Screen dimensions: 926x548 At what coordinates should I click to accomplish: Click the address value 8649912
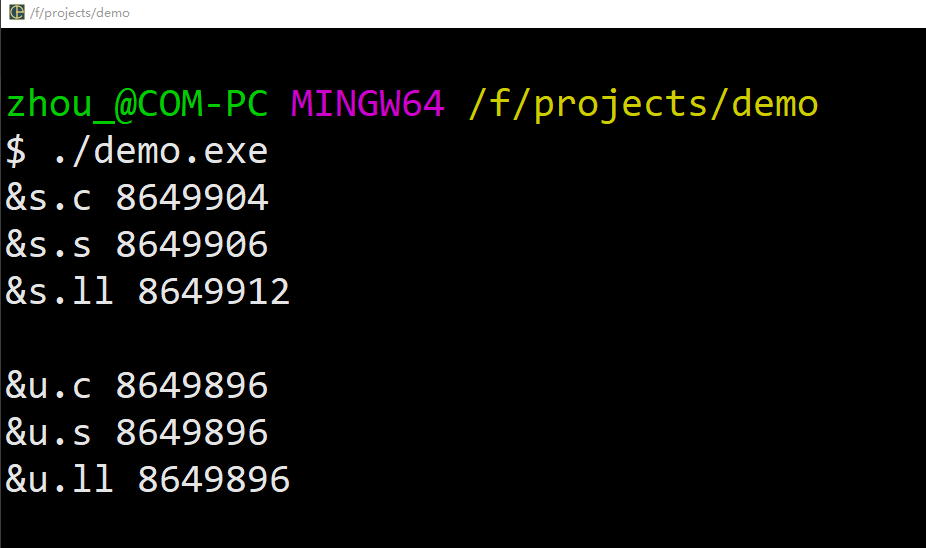pyautogui.click(x=214, y=292)
